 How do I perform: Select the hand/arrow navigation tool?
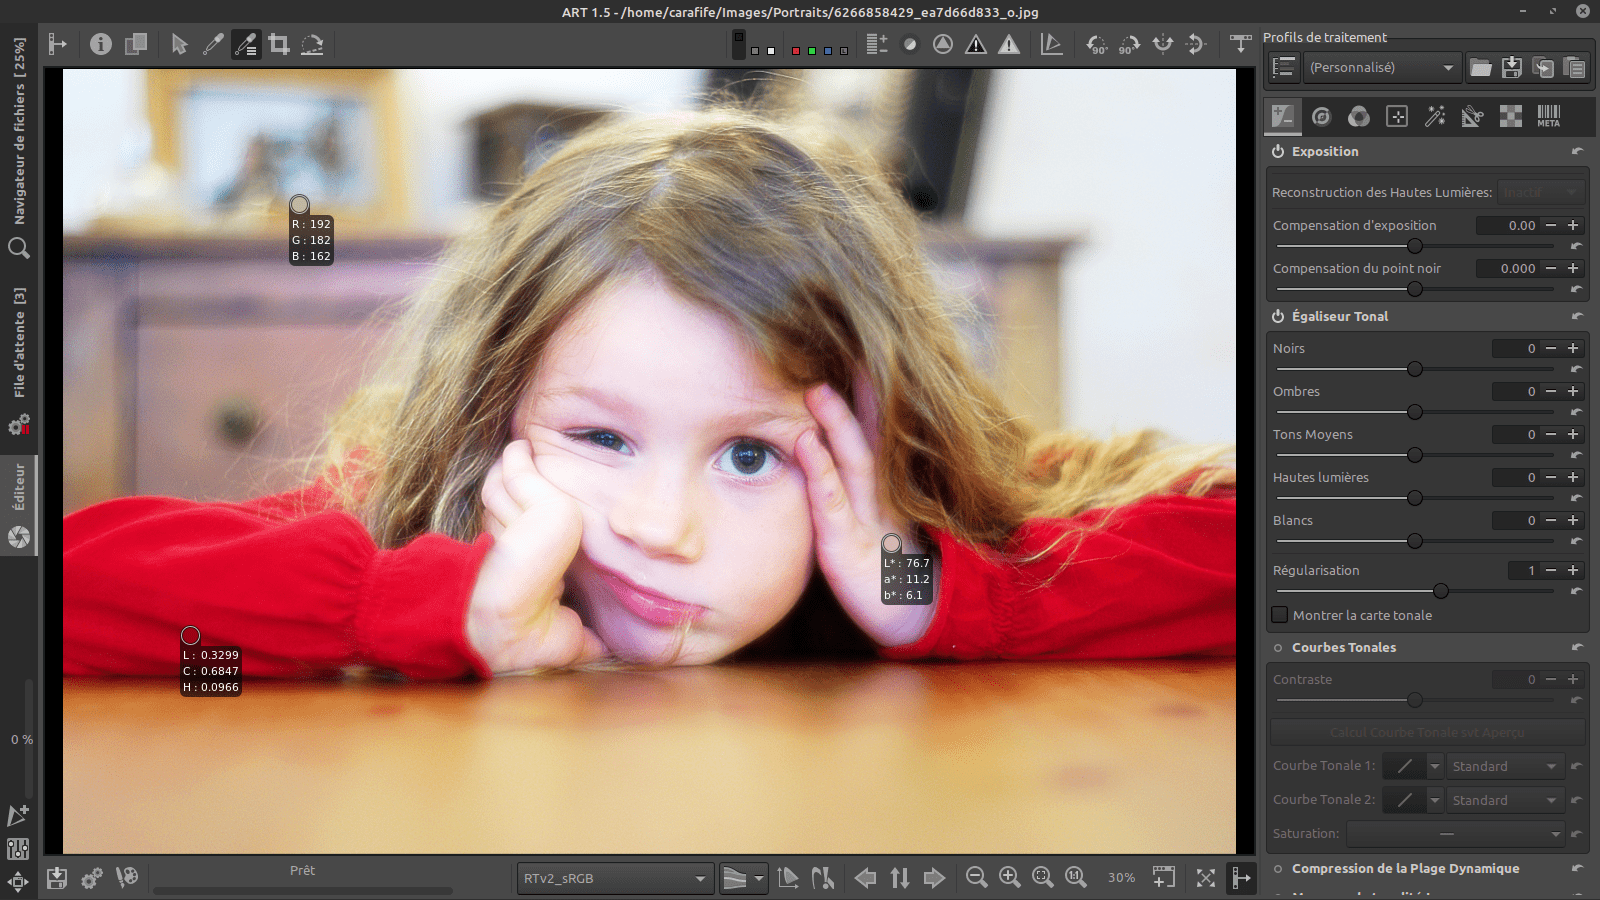pyautogui.click(x=180, y=44)
